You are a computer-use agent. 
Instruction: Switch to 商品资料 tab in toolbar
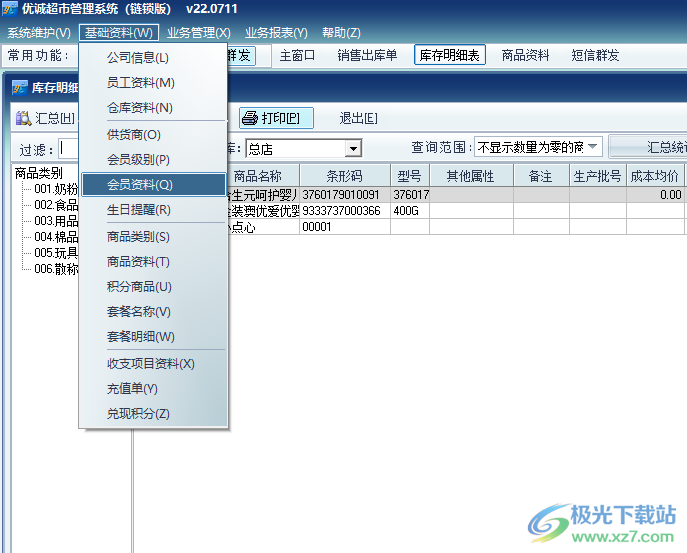coord(525,55)
